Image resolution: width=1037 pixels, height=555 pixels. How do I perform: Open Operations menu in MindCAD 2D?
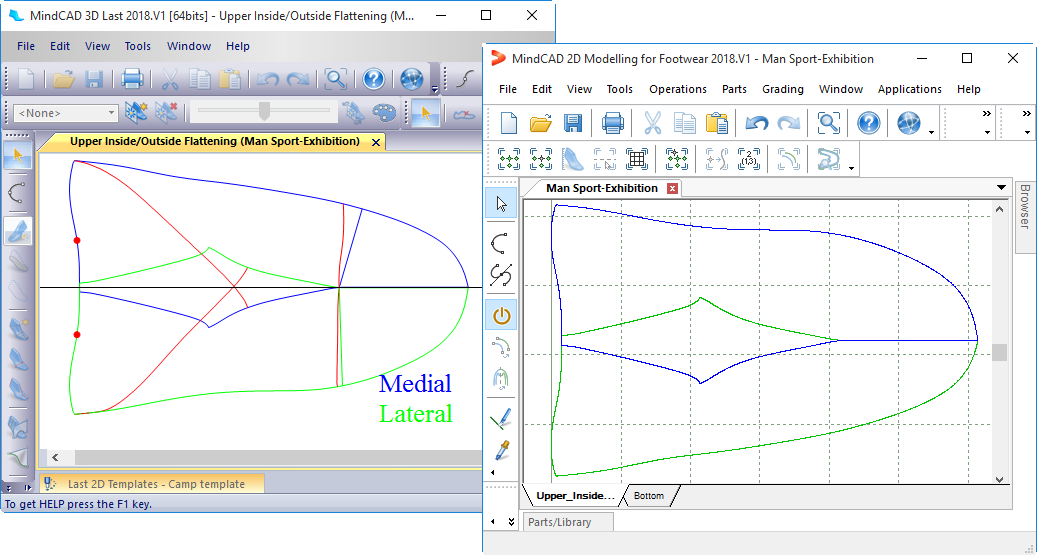(678, 89)
